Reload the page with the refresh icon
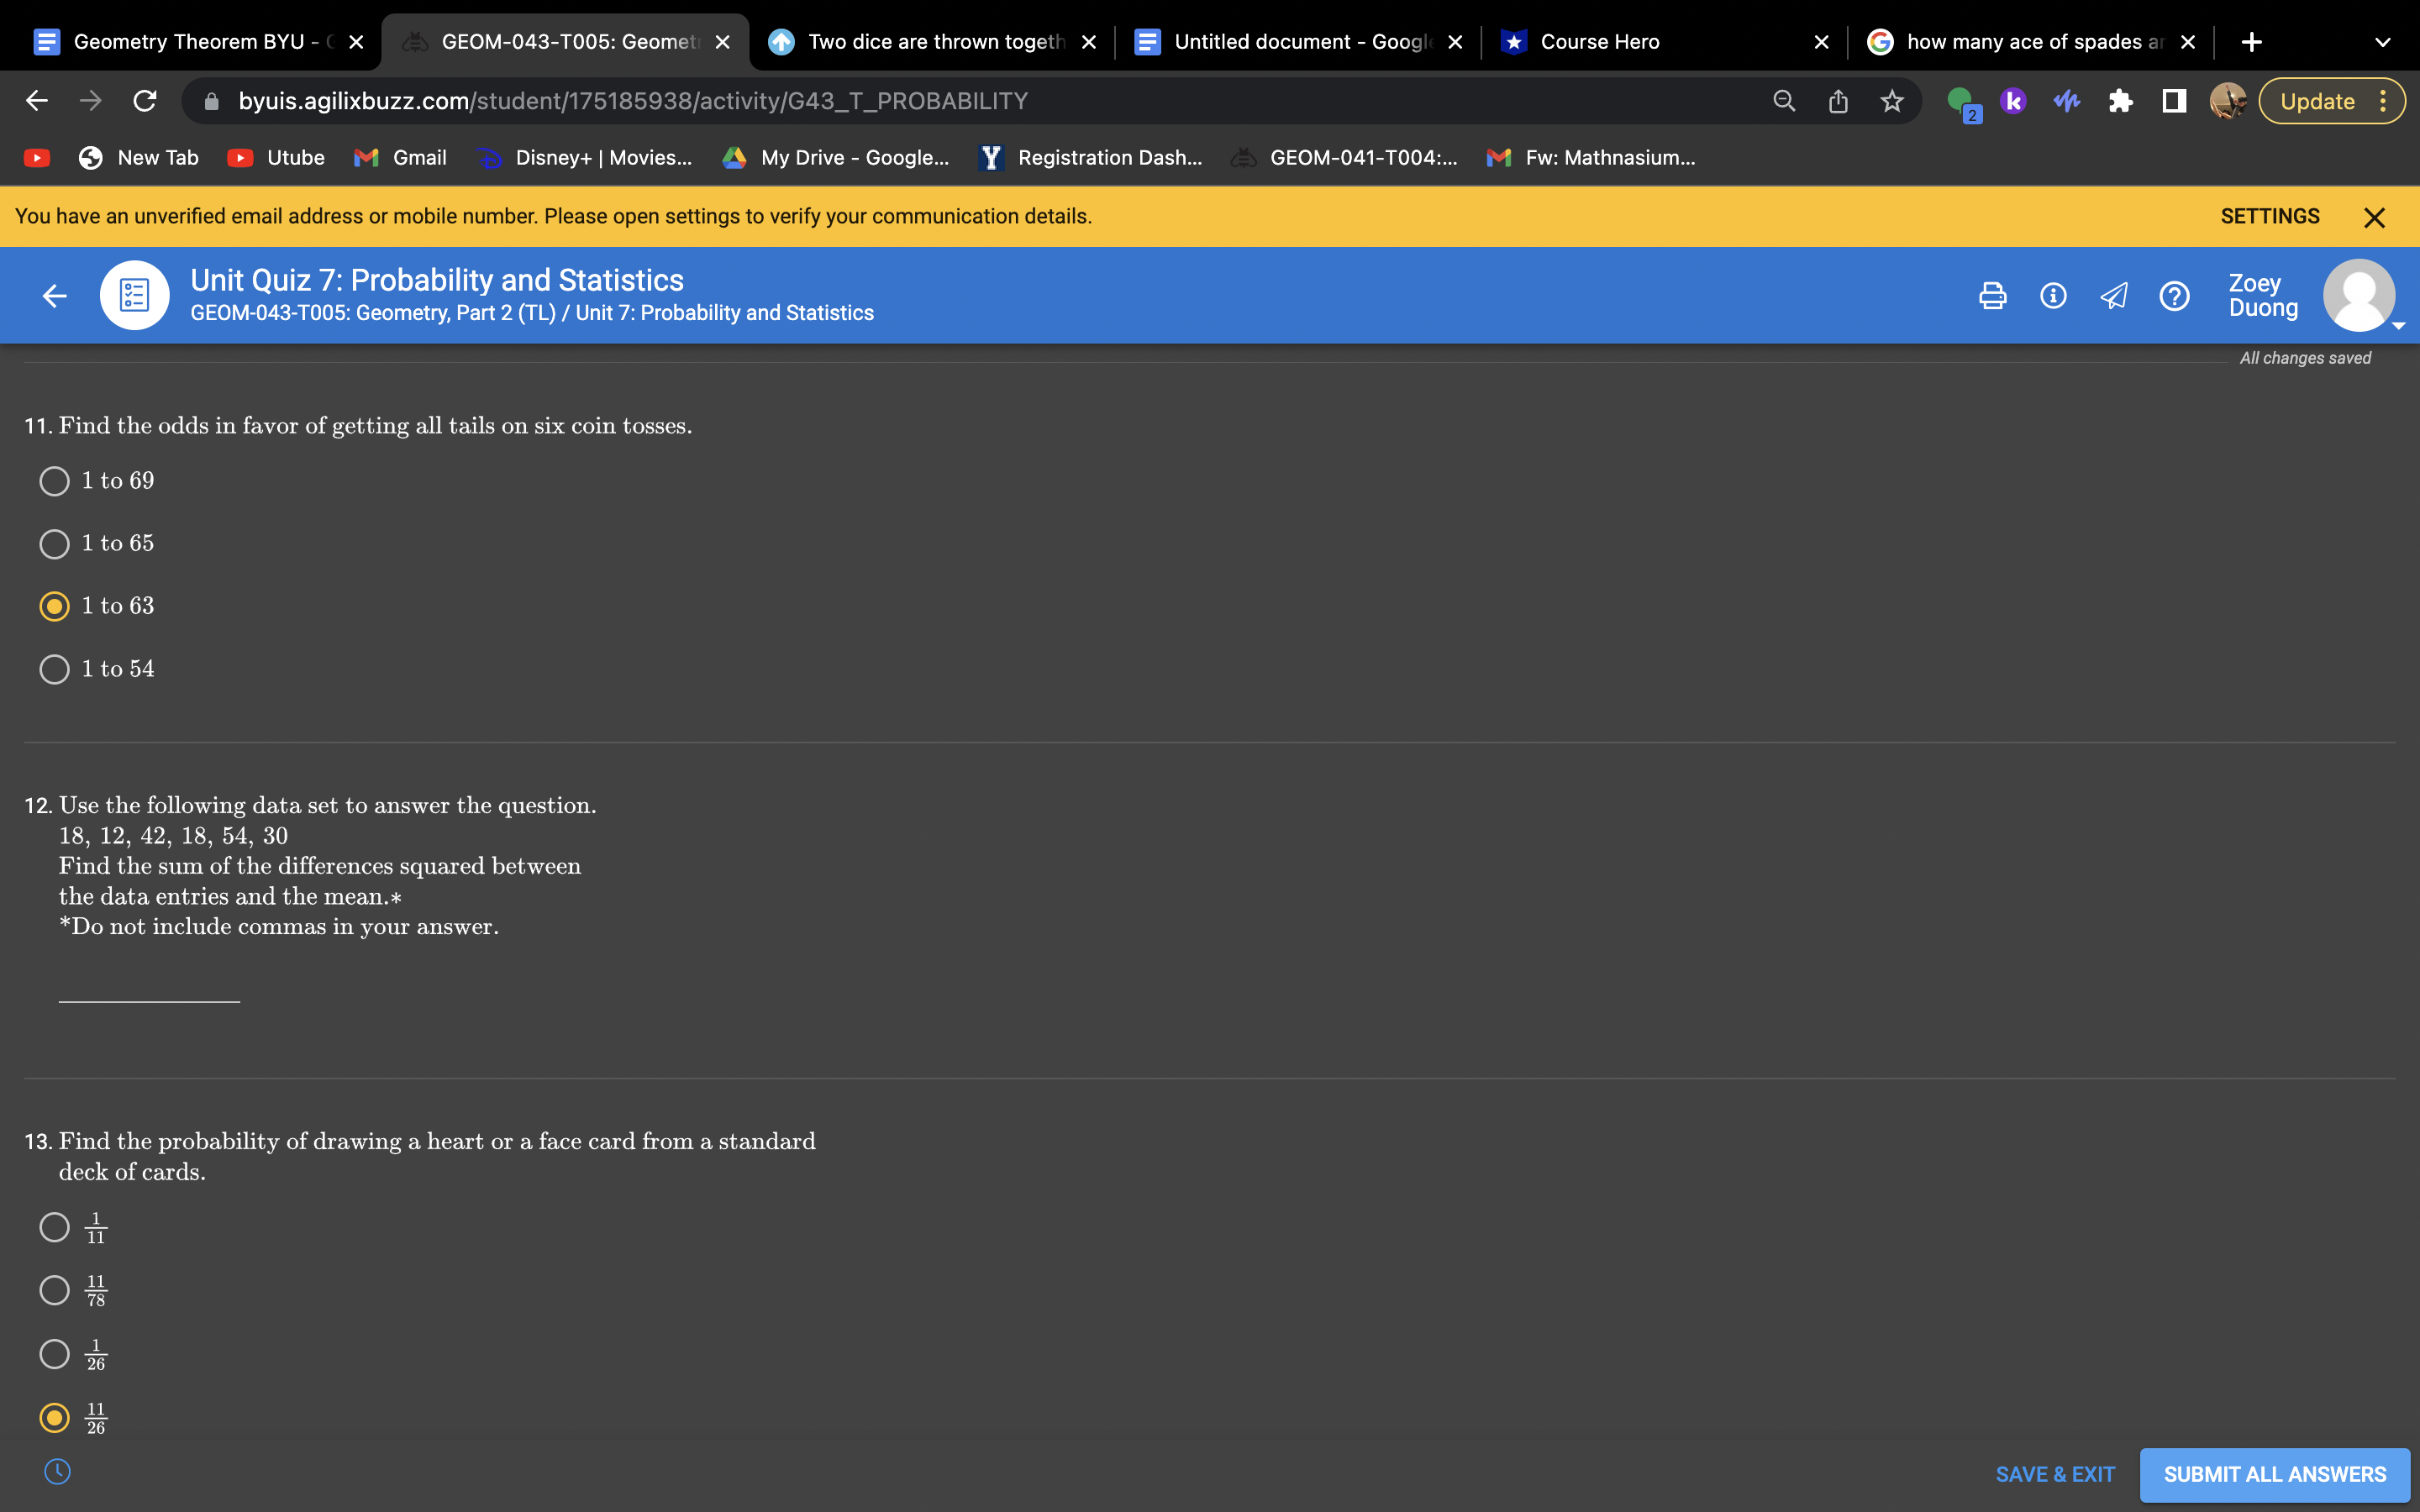 tap(145, 101)
